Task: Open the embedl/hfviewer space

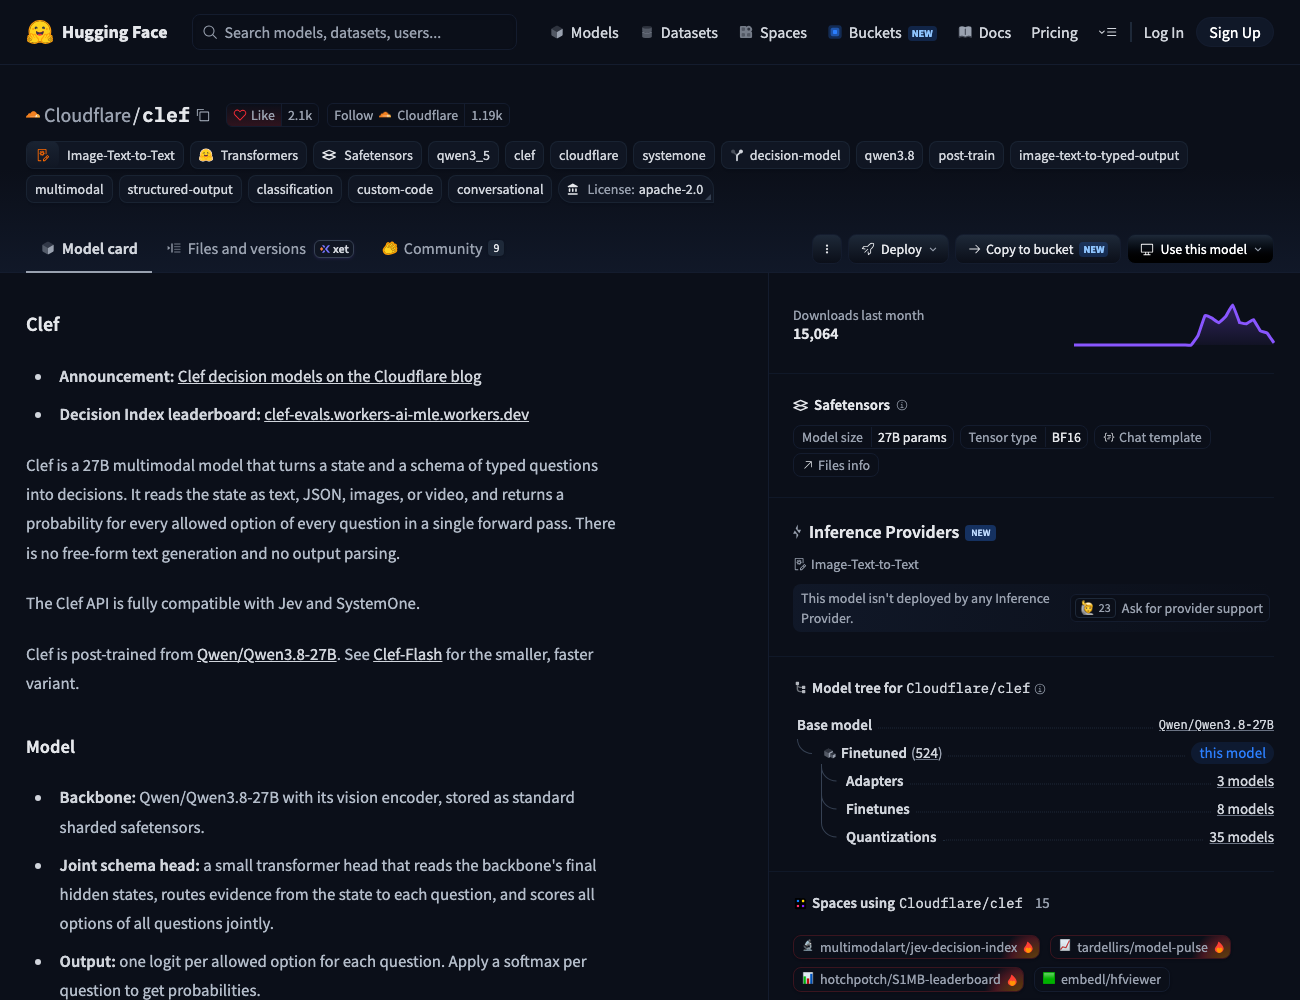Action: click(1102, 979)
